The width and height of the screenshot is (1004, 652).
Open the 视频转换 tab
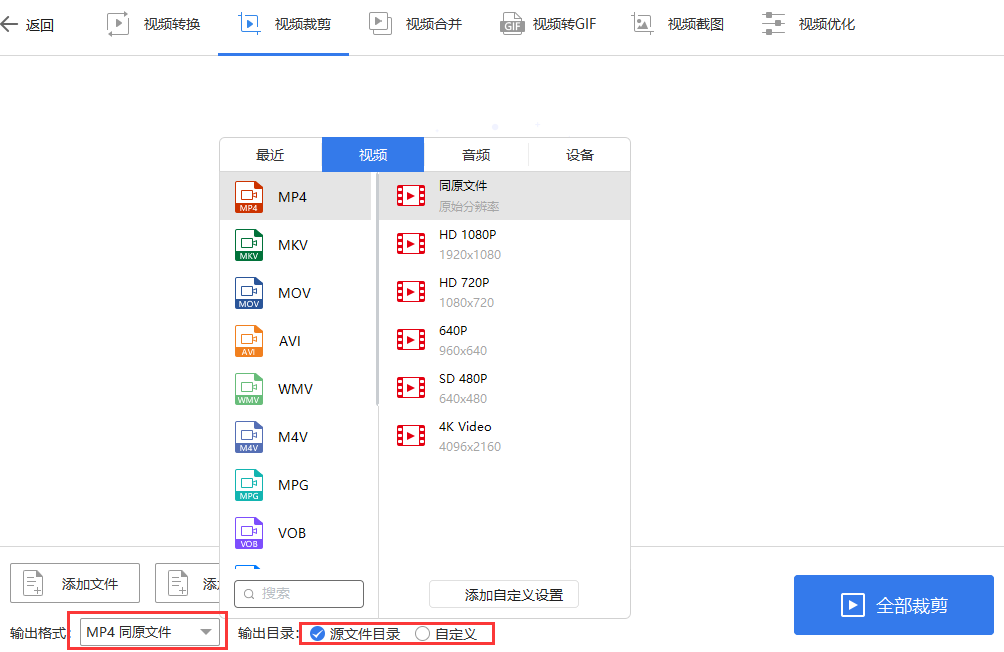point(154,24)
